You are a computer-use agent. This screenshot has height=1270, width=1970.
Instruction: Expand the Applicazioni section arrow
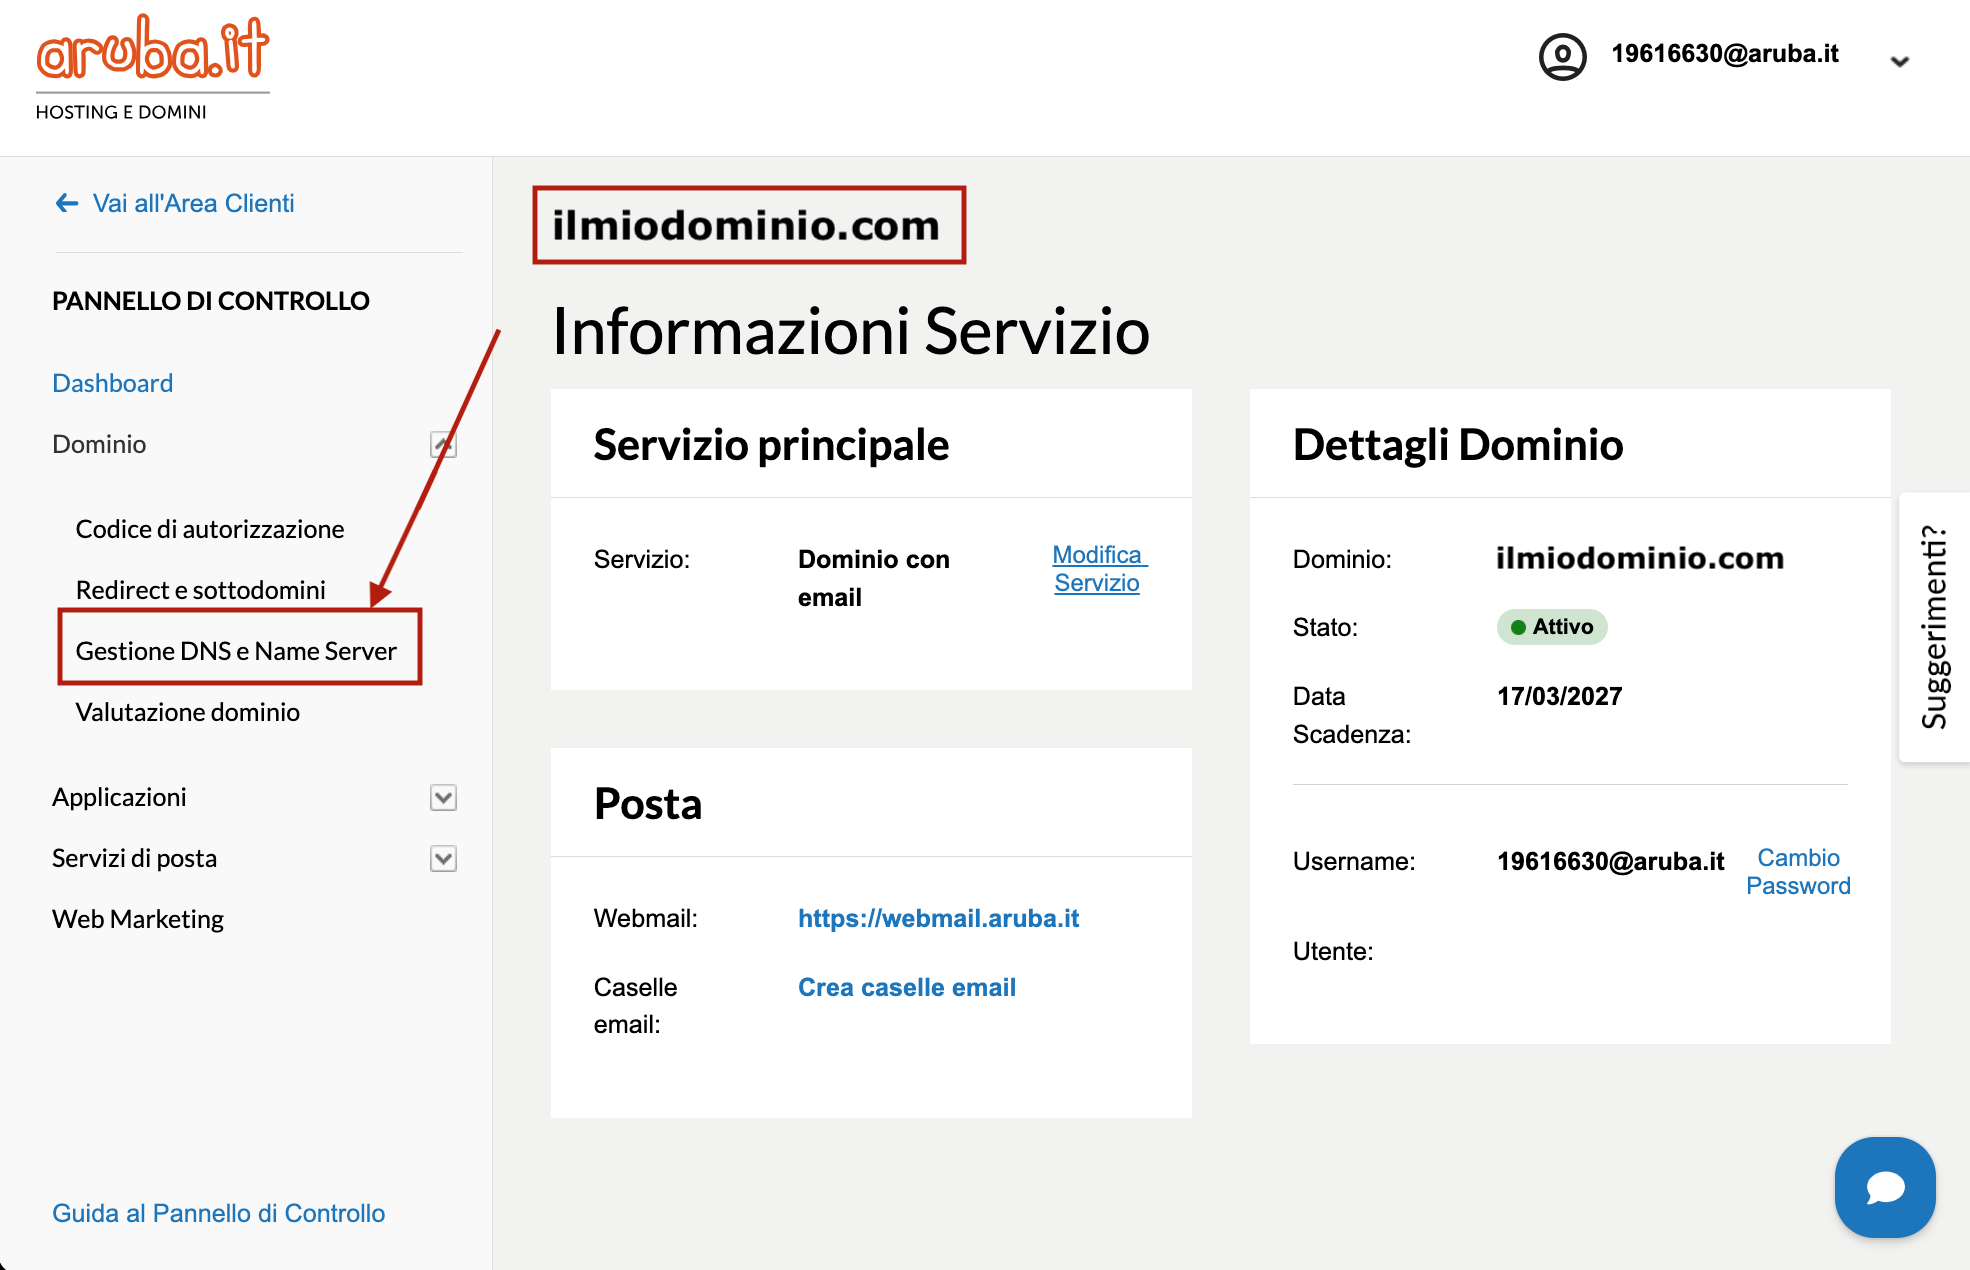[443, 797]
